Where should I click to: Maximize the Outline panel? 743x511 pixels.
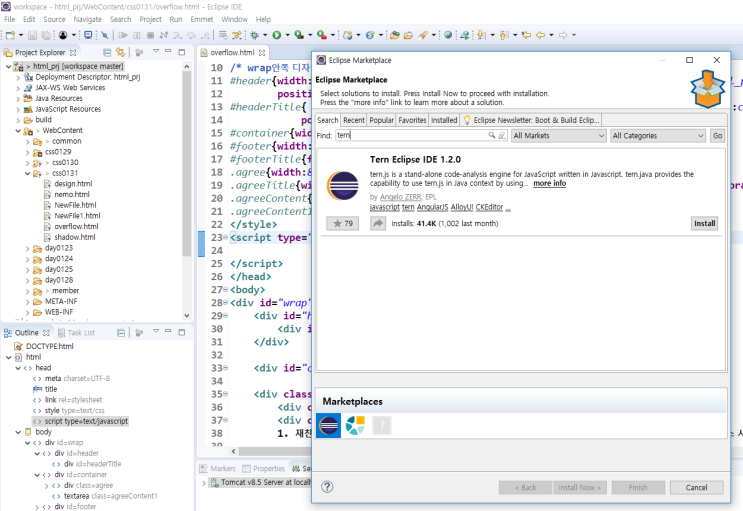[181, 332]
